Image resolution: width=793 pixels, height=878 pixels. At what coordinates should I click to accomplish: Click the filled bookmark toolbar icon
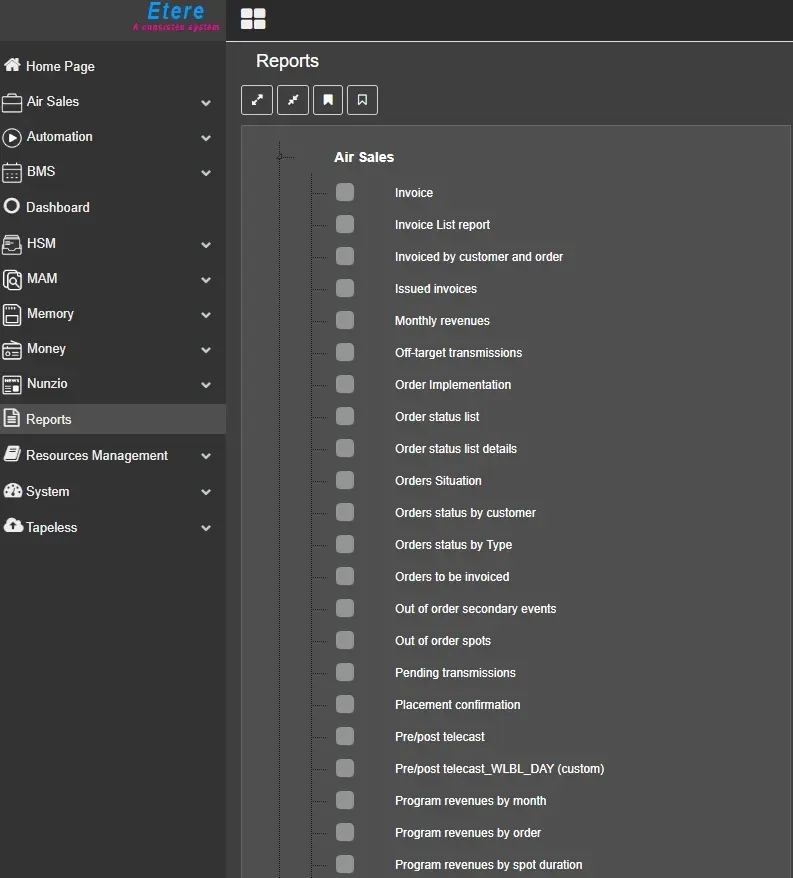tap(327, 100)
